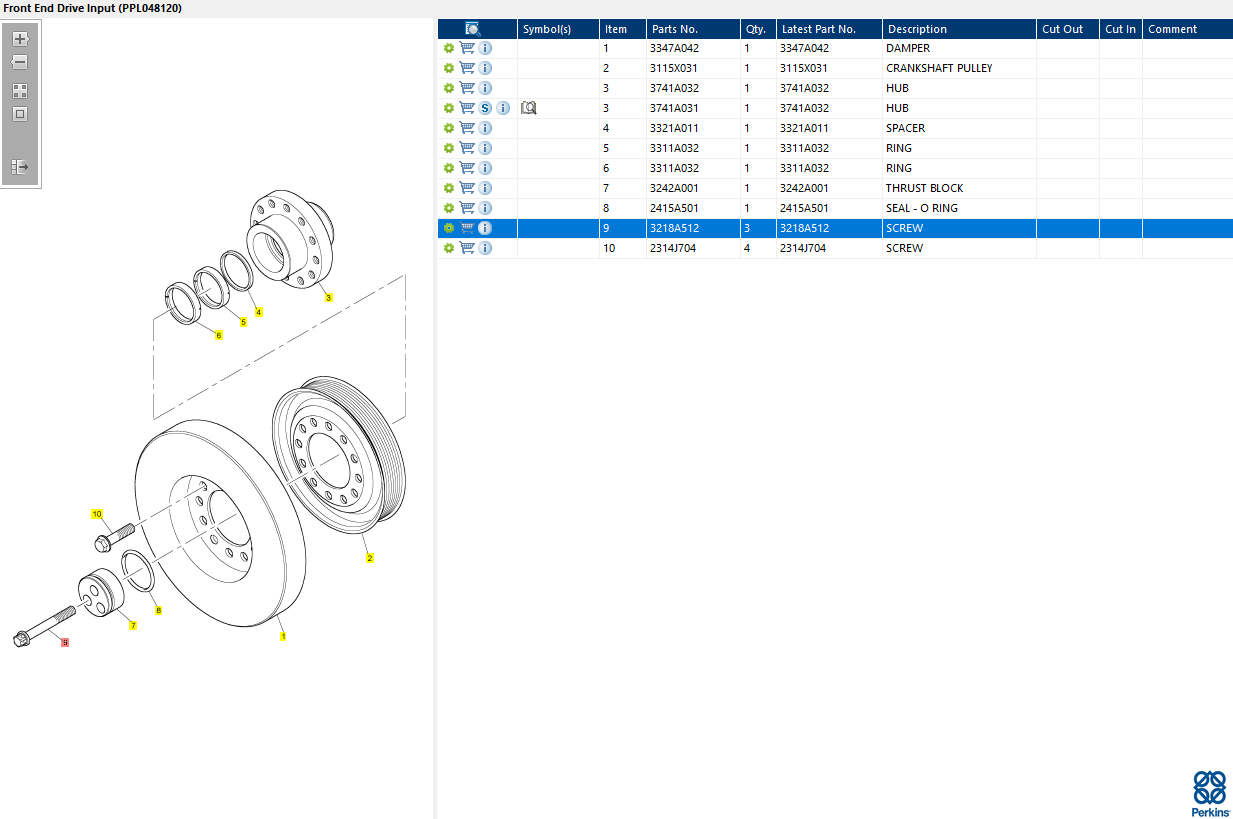This screenshot has width=1233, height=819.
Task: Add SCREW 2314J704 to the cart
Action: point(467,248)
